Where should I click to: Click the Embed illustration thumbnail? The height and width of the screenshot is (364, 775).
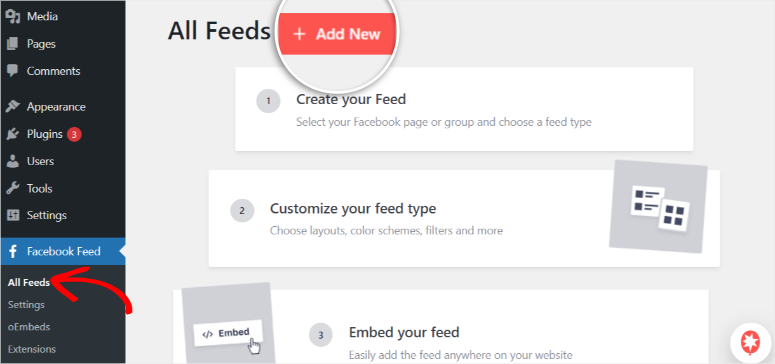coord(228,323)
